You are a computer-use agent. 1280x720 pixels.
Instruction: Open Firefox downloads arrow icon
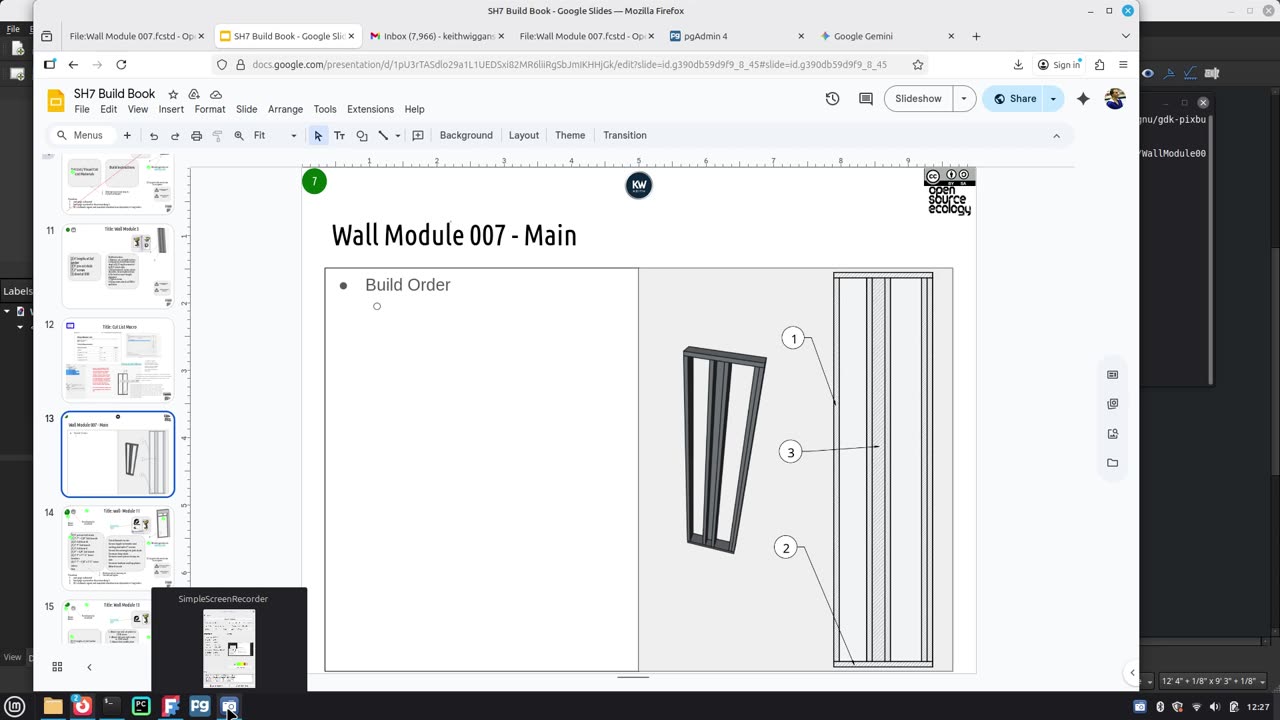[x=1018, y=64]
